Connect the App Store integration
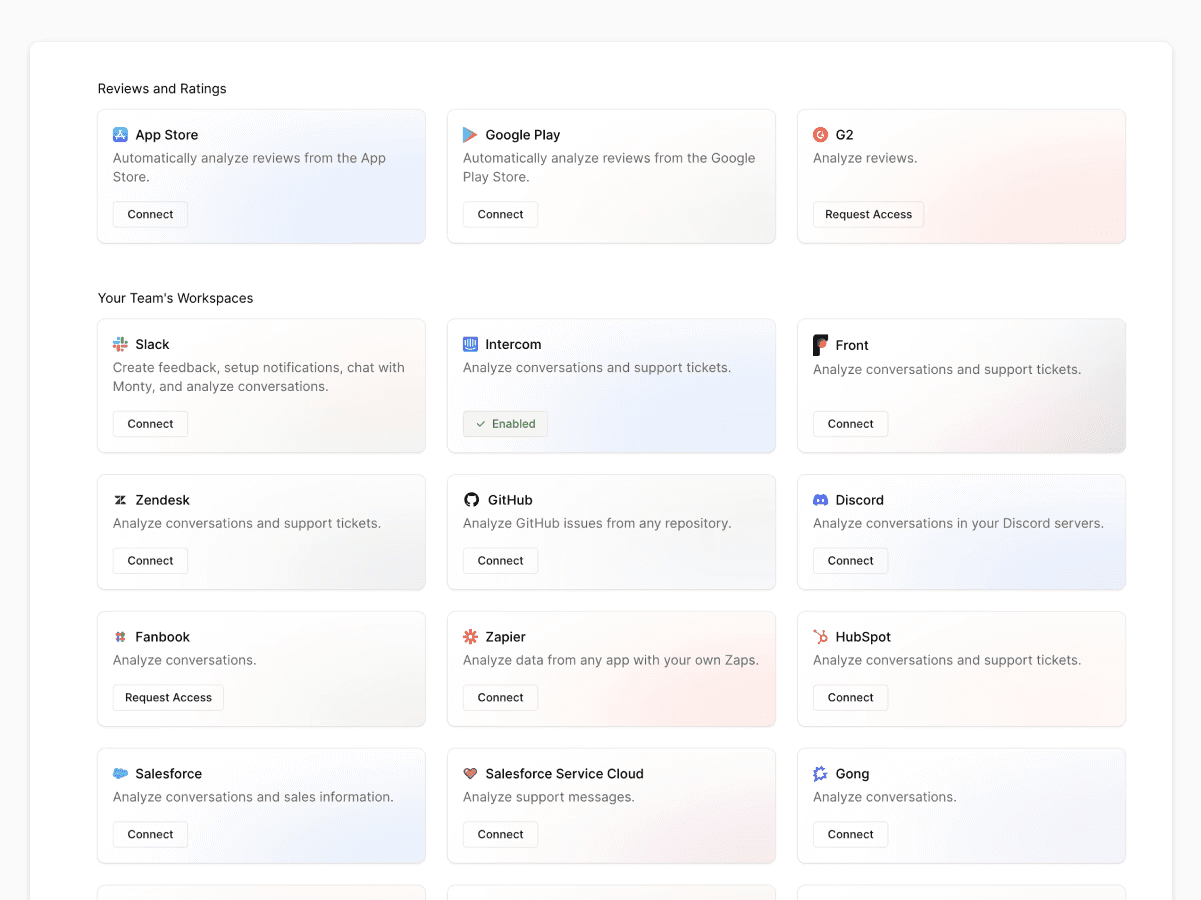The image size is (1201, 900). pos(150,215)
